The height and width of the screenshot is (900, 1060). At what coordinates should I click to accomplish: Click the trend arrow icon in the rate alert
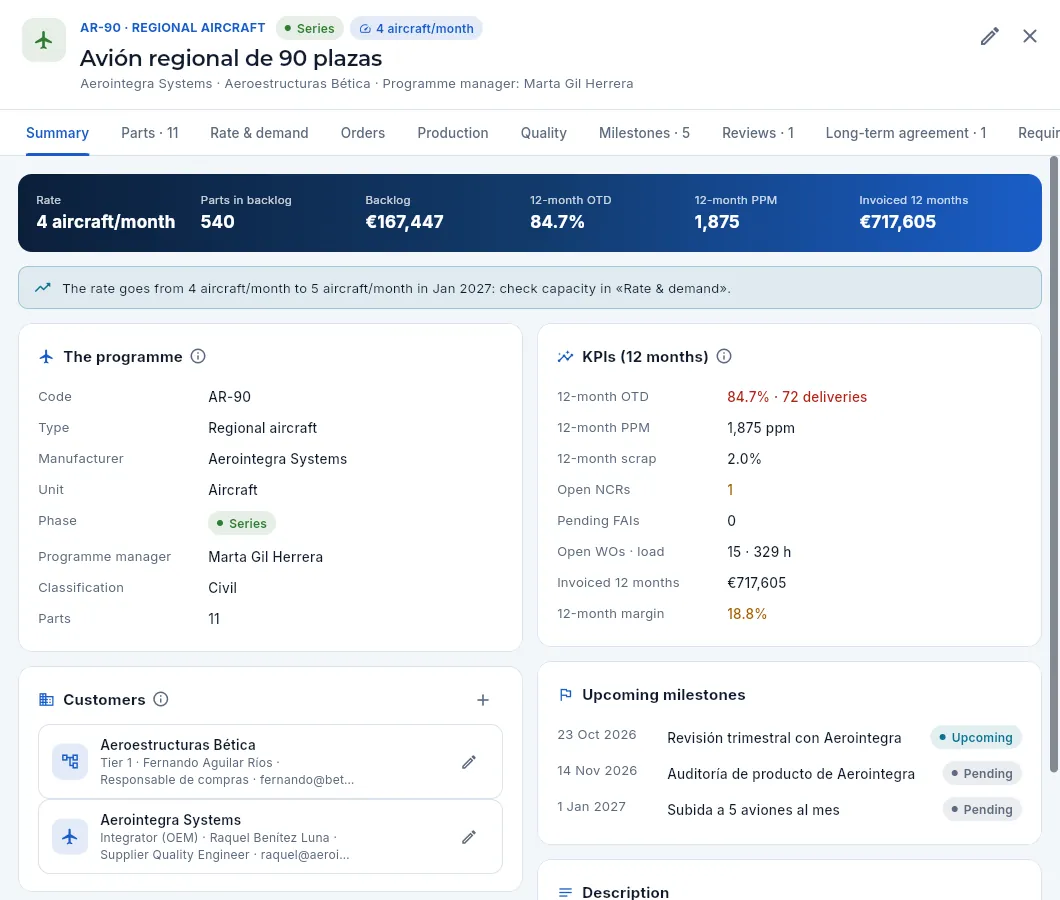(x=43, y=288)
